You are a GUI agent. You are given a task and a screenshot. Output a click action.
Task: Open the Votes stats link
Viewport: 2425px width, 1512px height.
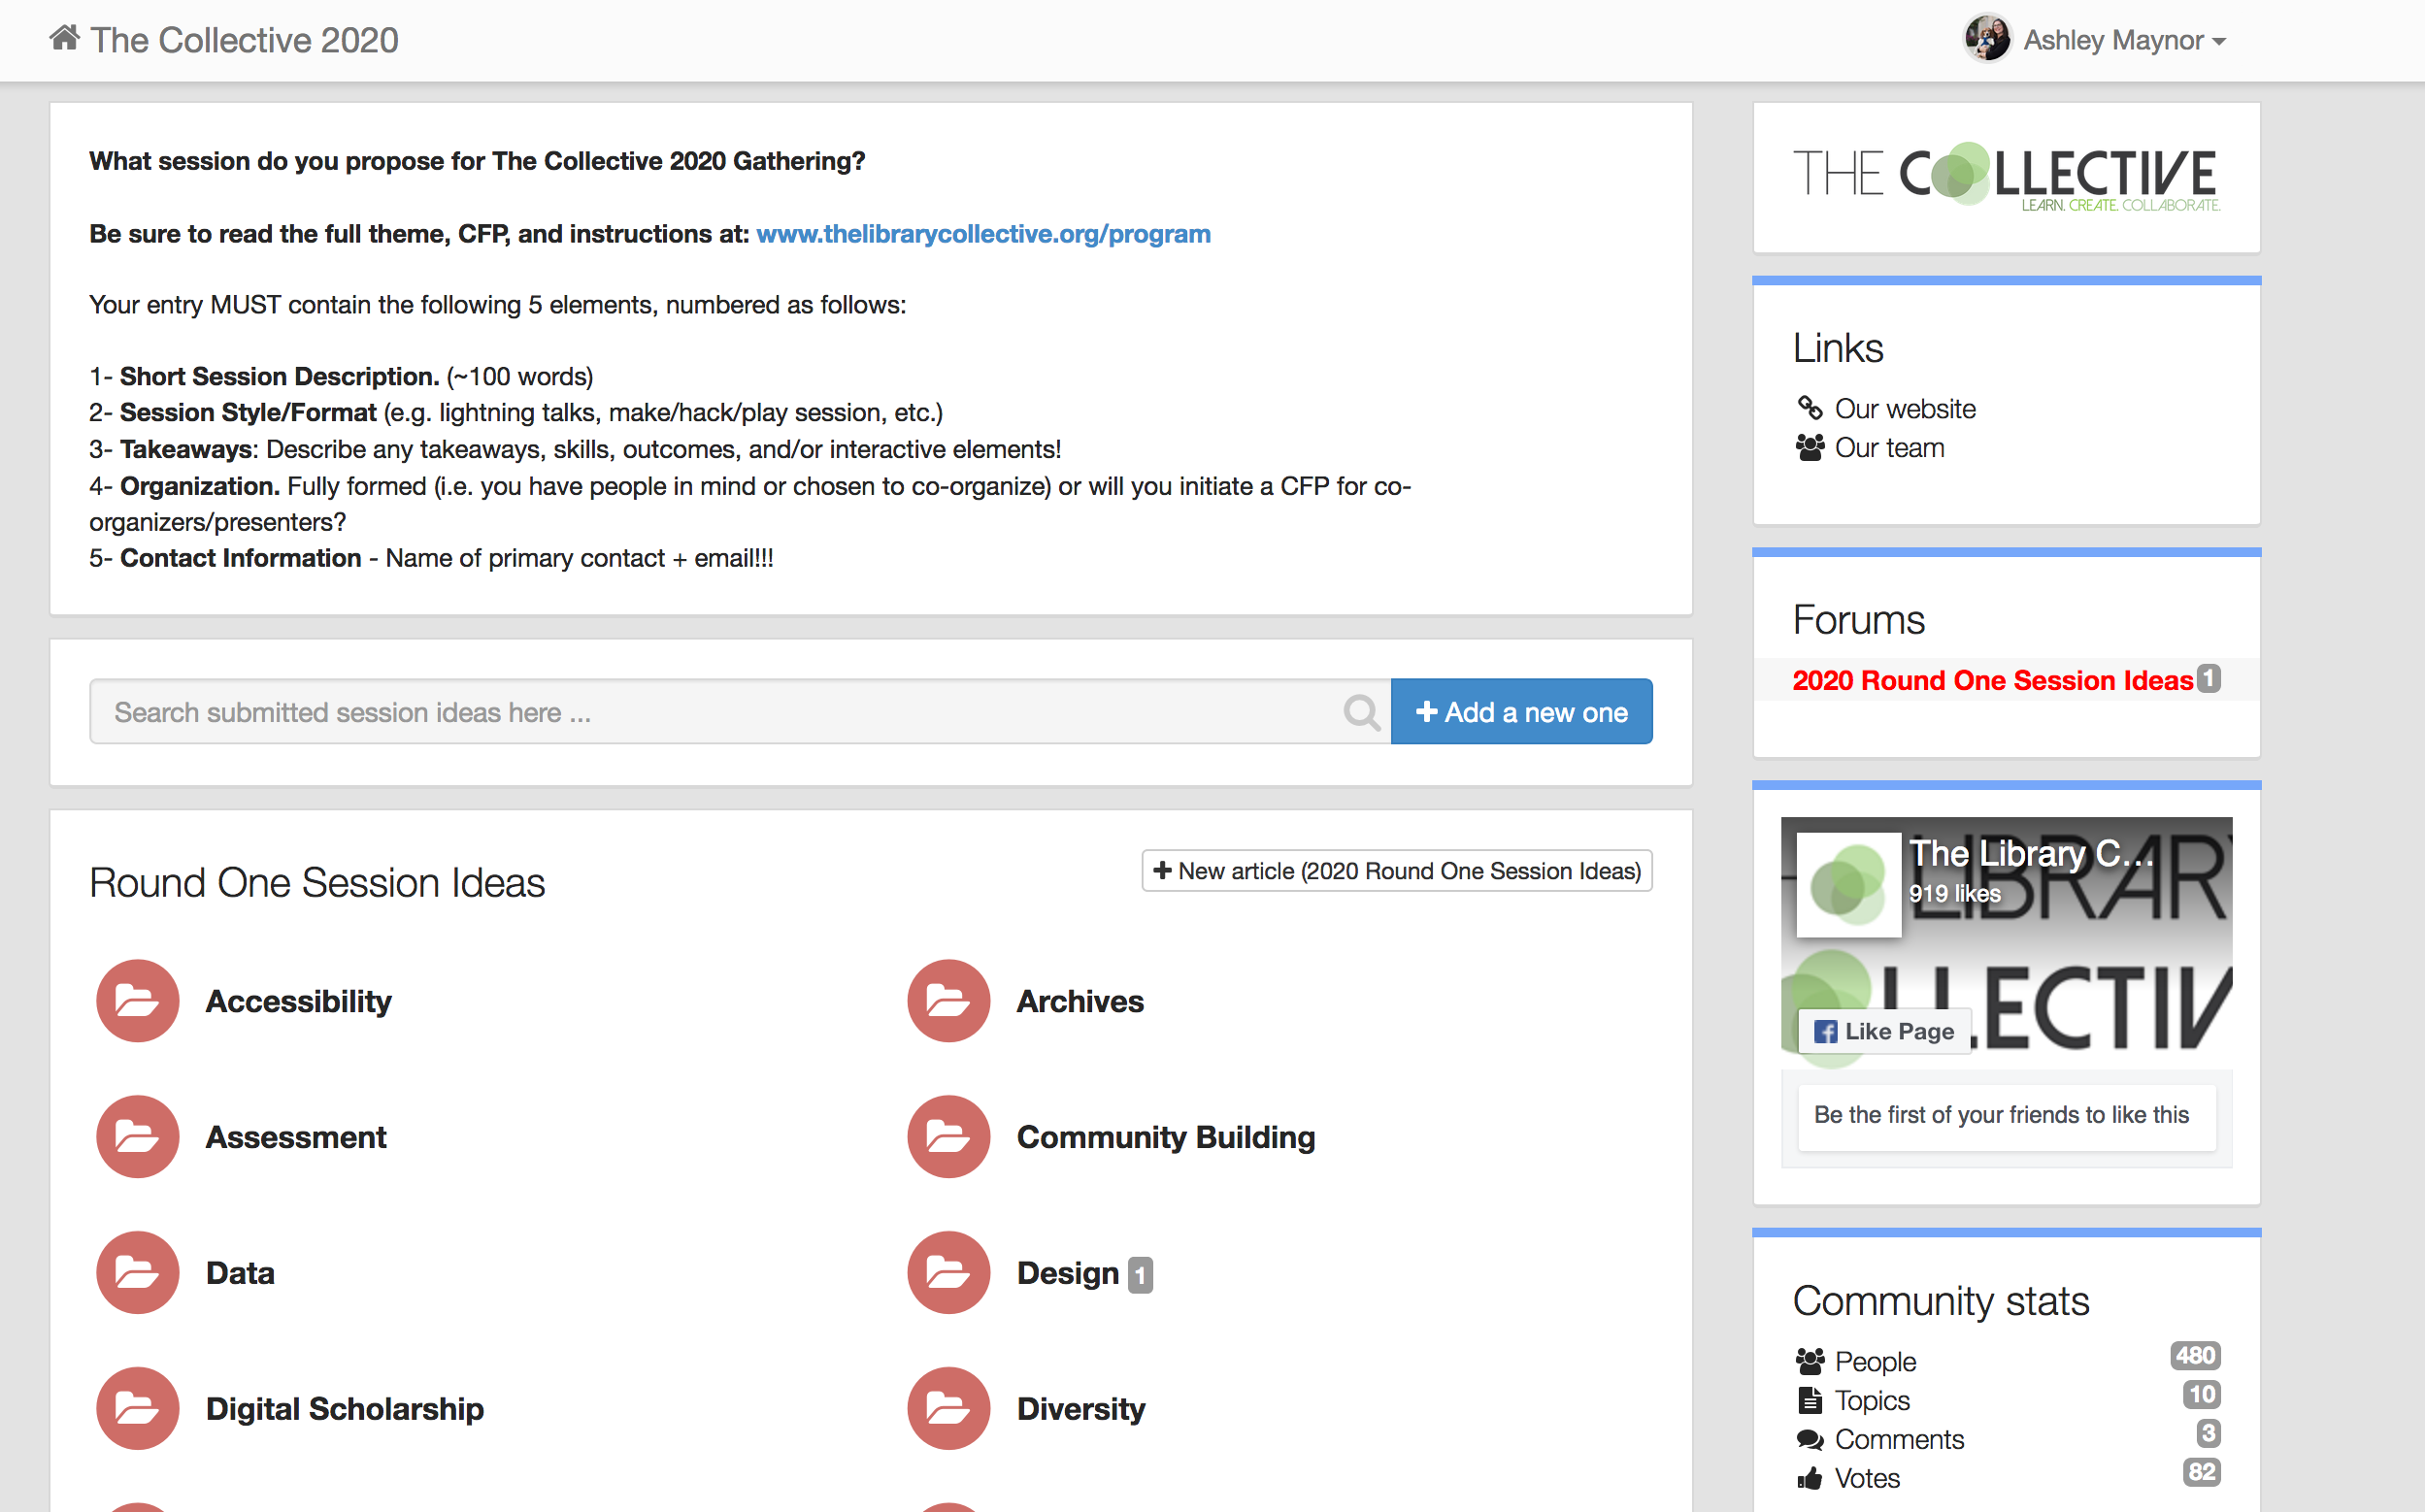pos(1867,1479)
